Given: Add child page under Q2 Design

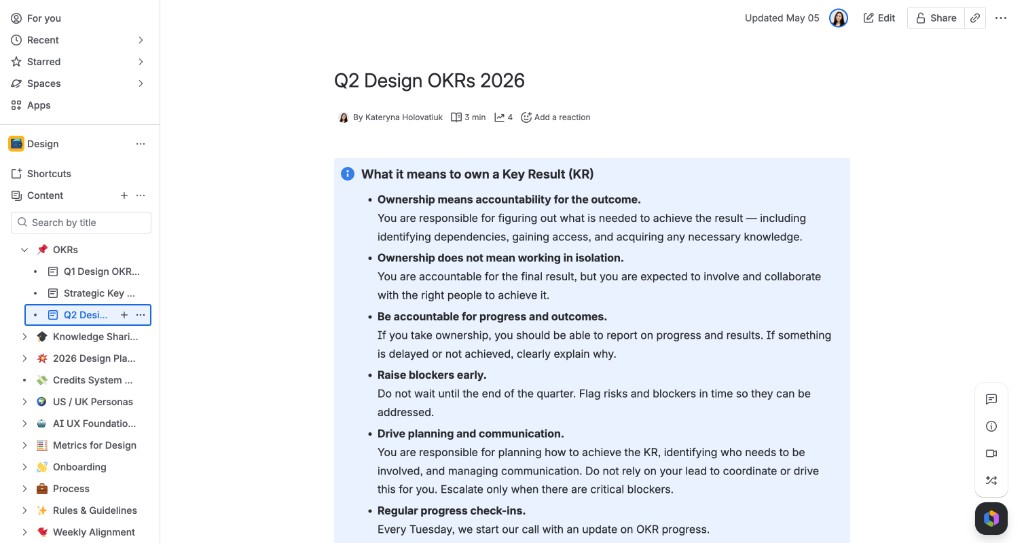Looking at the screenshot, I should (124, 315).
